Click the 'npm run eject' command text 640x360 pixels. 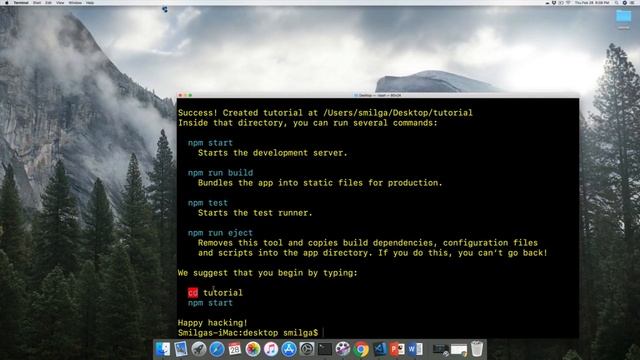tap(220, 233)
